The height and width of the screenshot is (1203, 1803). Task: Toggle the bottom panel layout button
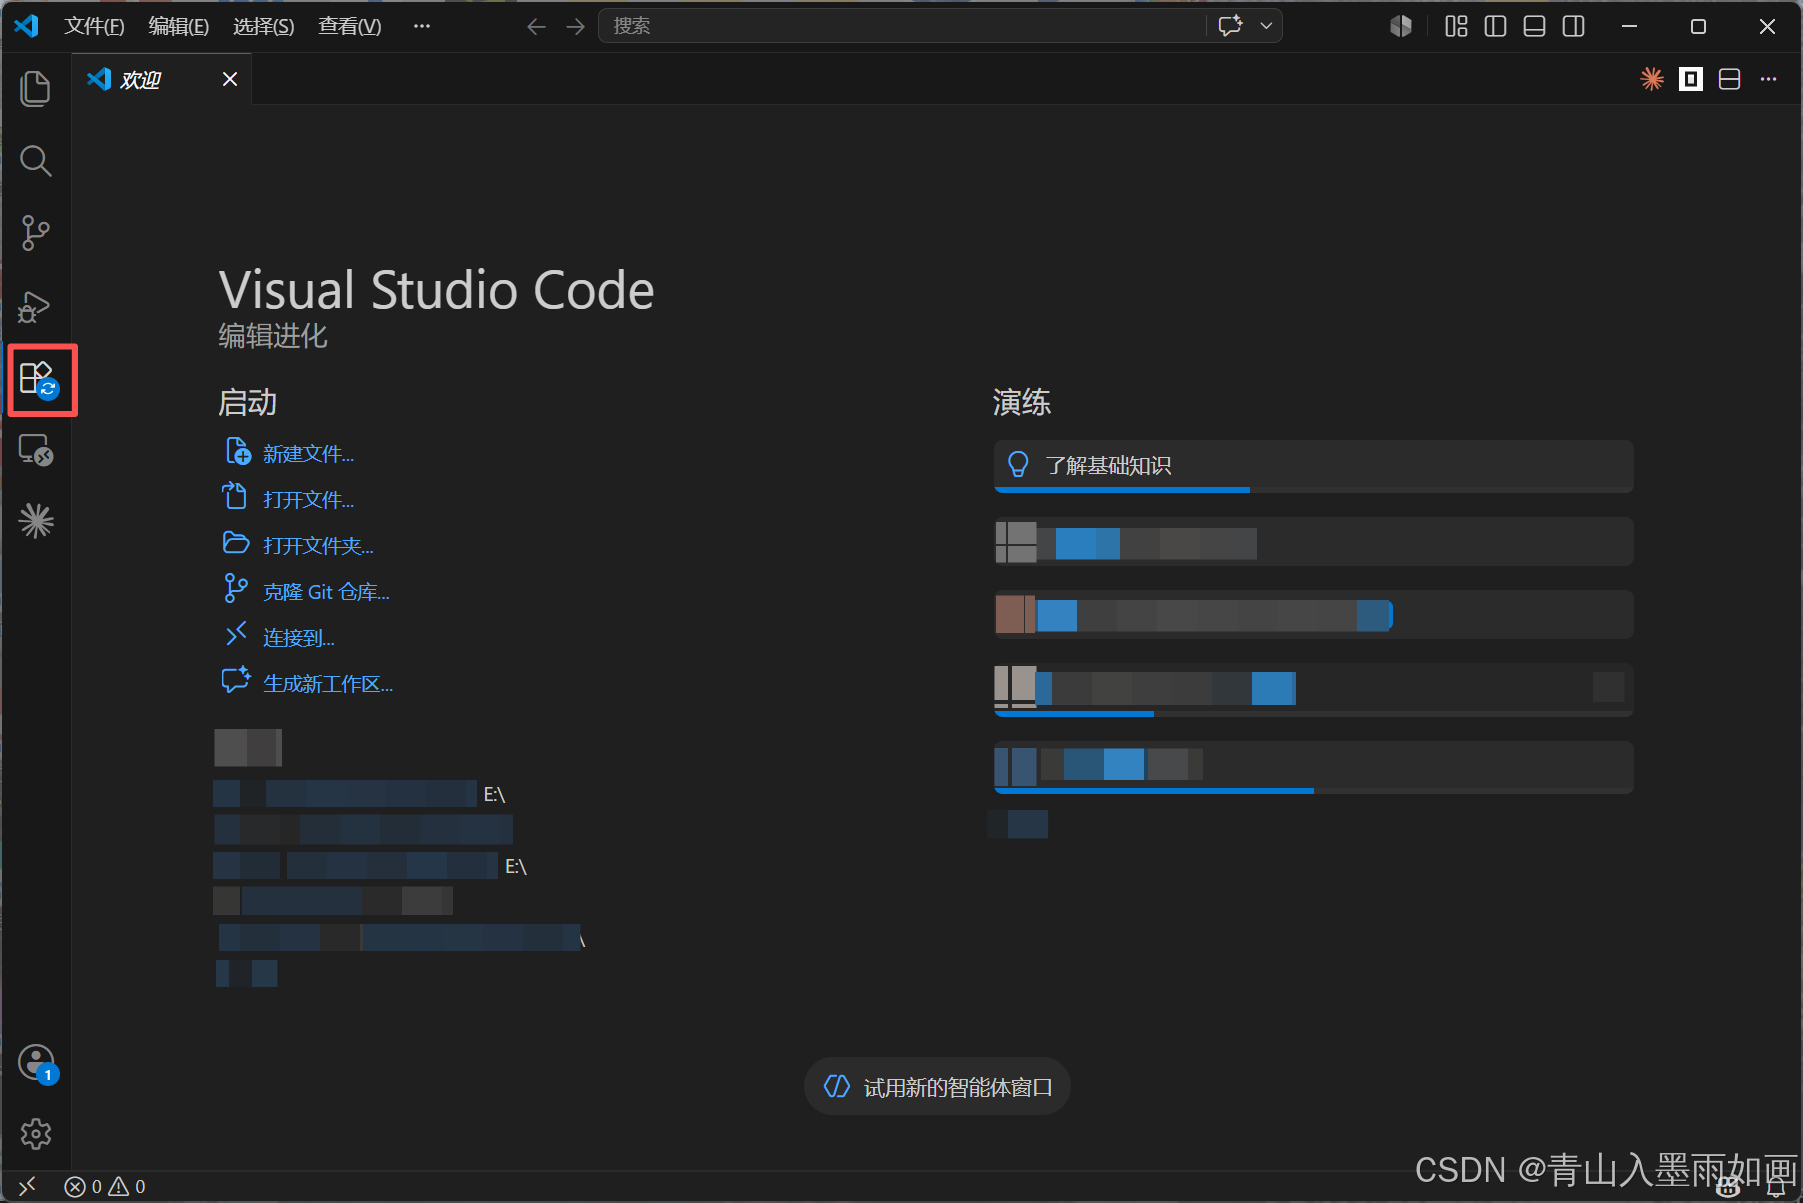point(1534,26)
